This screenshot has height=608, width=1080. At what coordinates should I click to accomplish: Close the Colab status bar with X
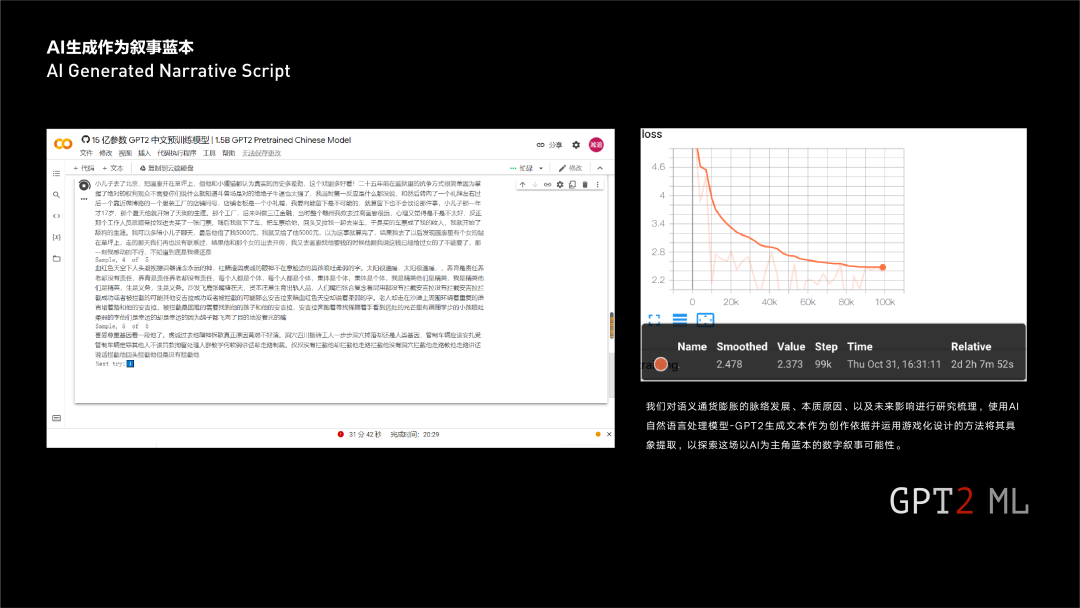point(609,434)
